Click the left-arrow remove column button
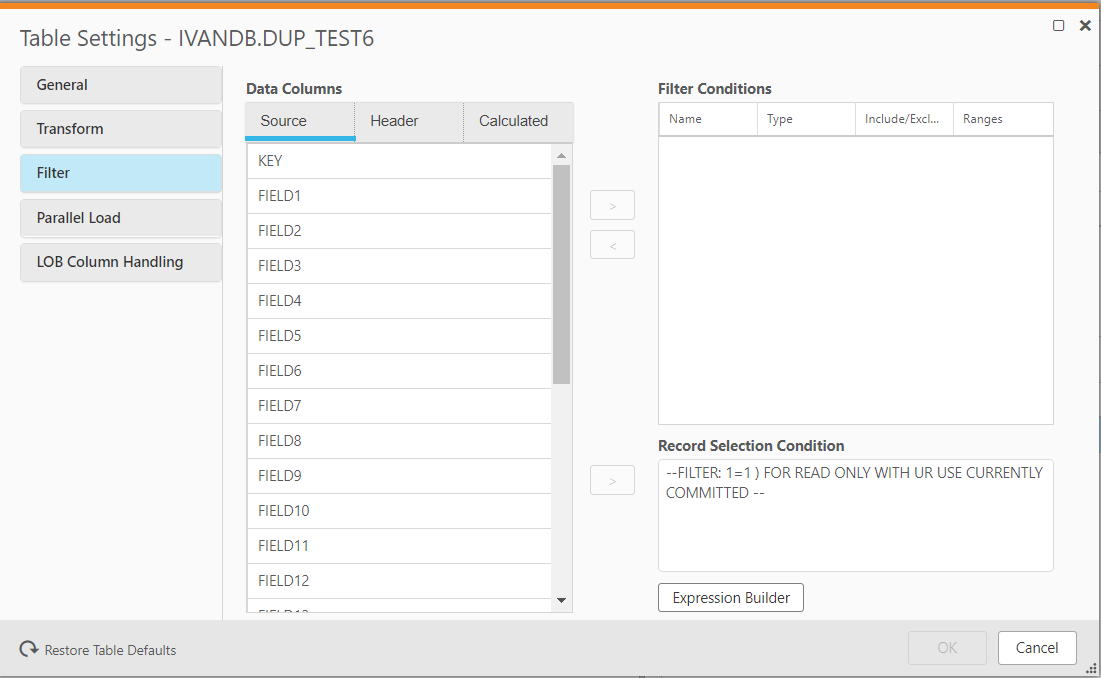The height and width of the screenshot is (678, 1101). (x=612, y=244)
